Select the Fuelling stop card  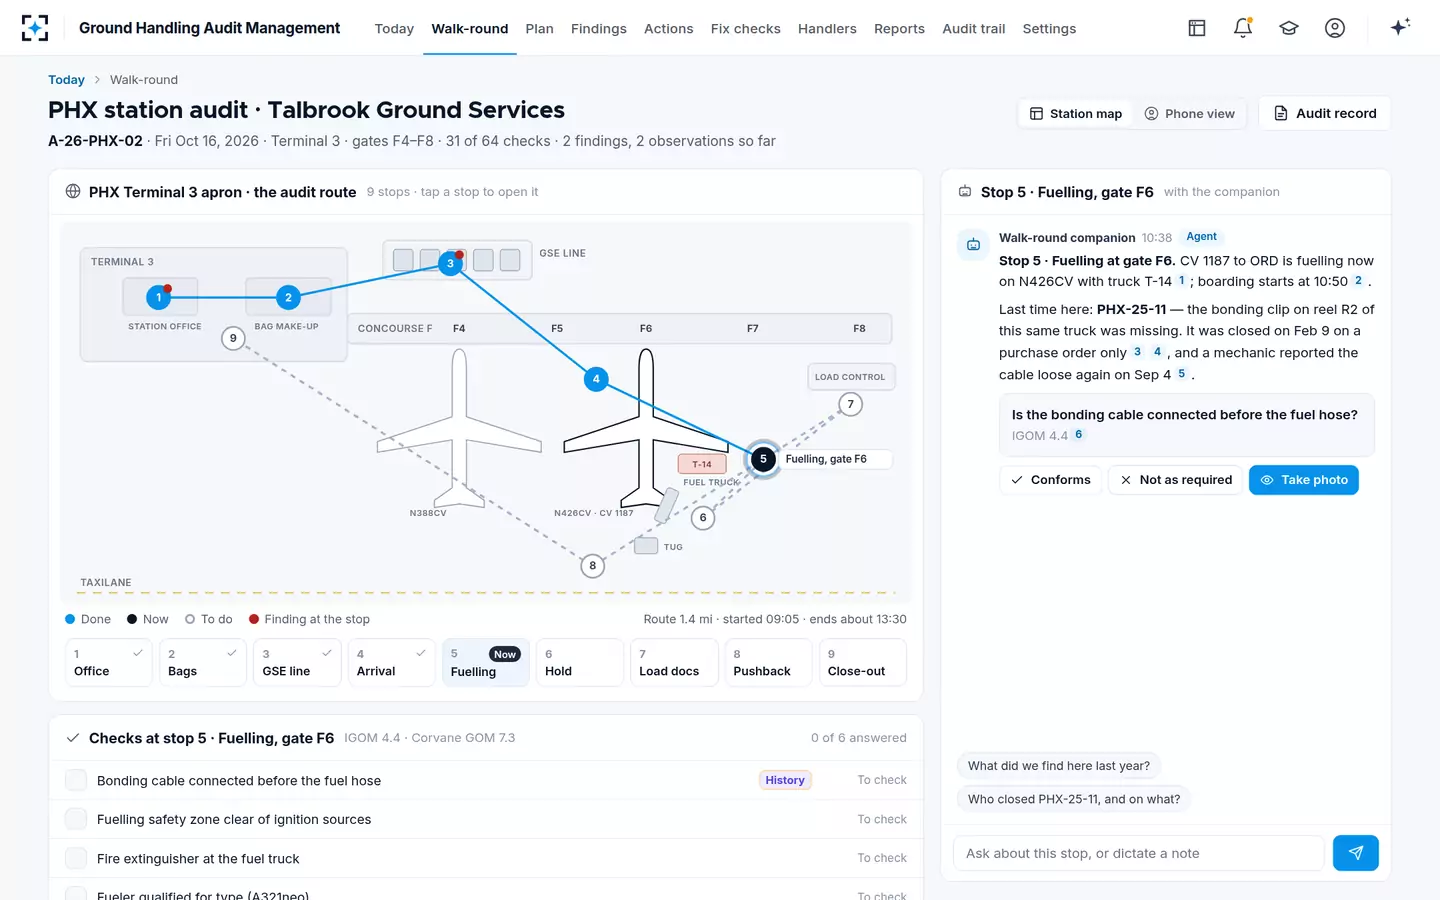[485, 662]
